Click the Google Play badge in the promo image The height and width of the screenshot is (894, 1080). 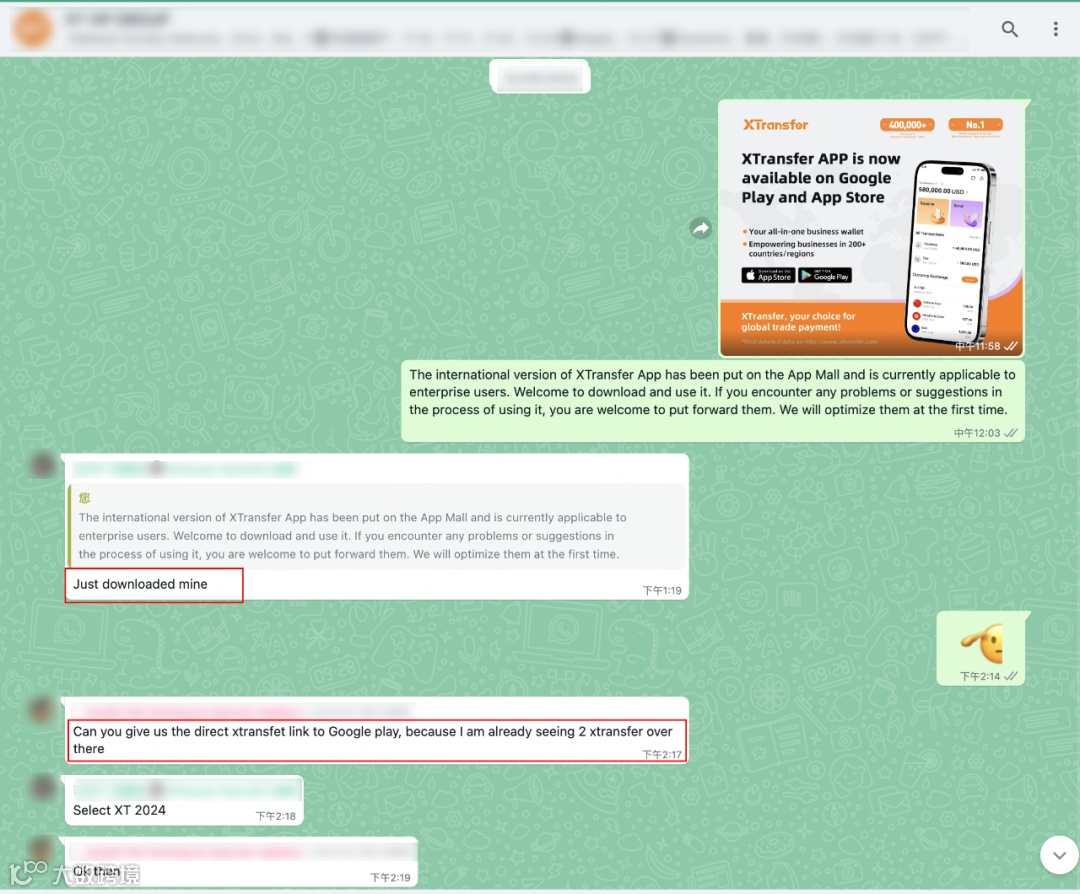coord(825,276)
